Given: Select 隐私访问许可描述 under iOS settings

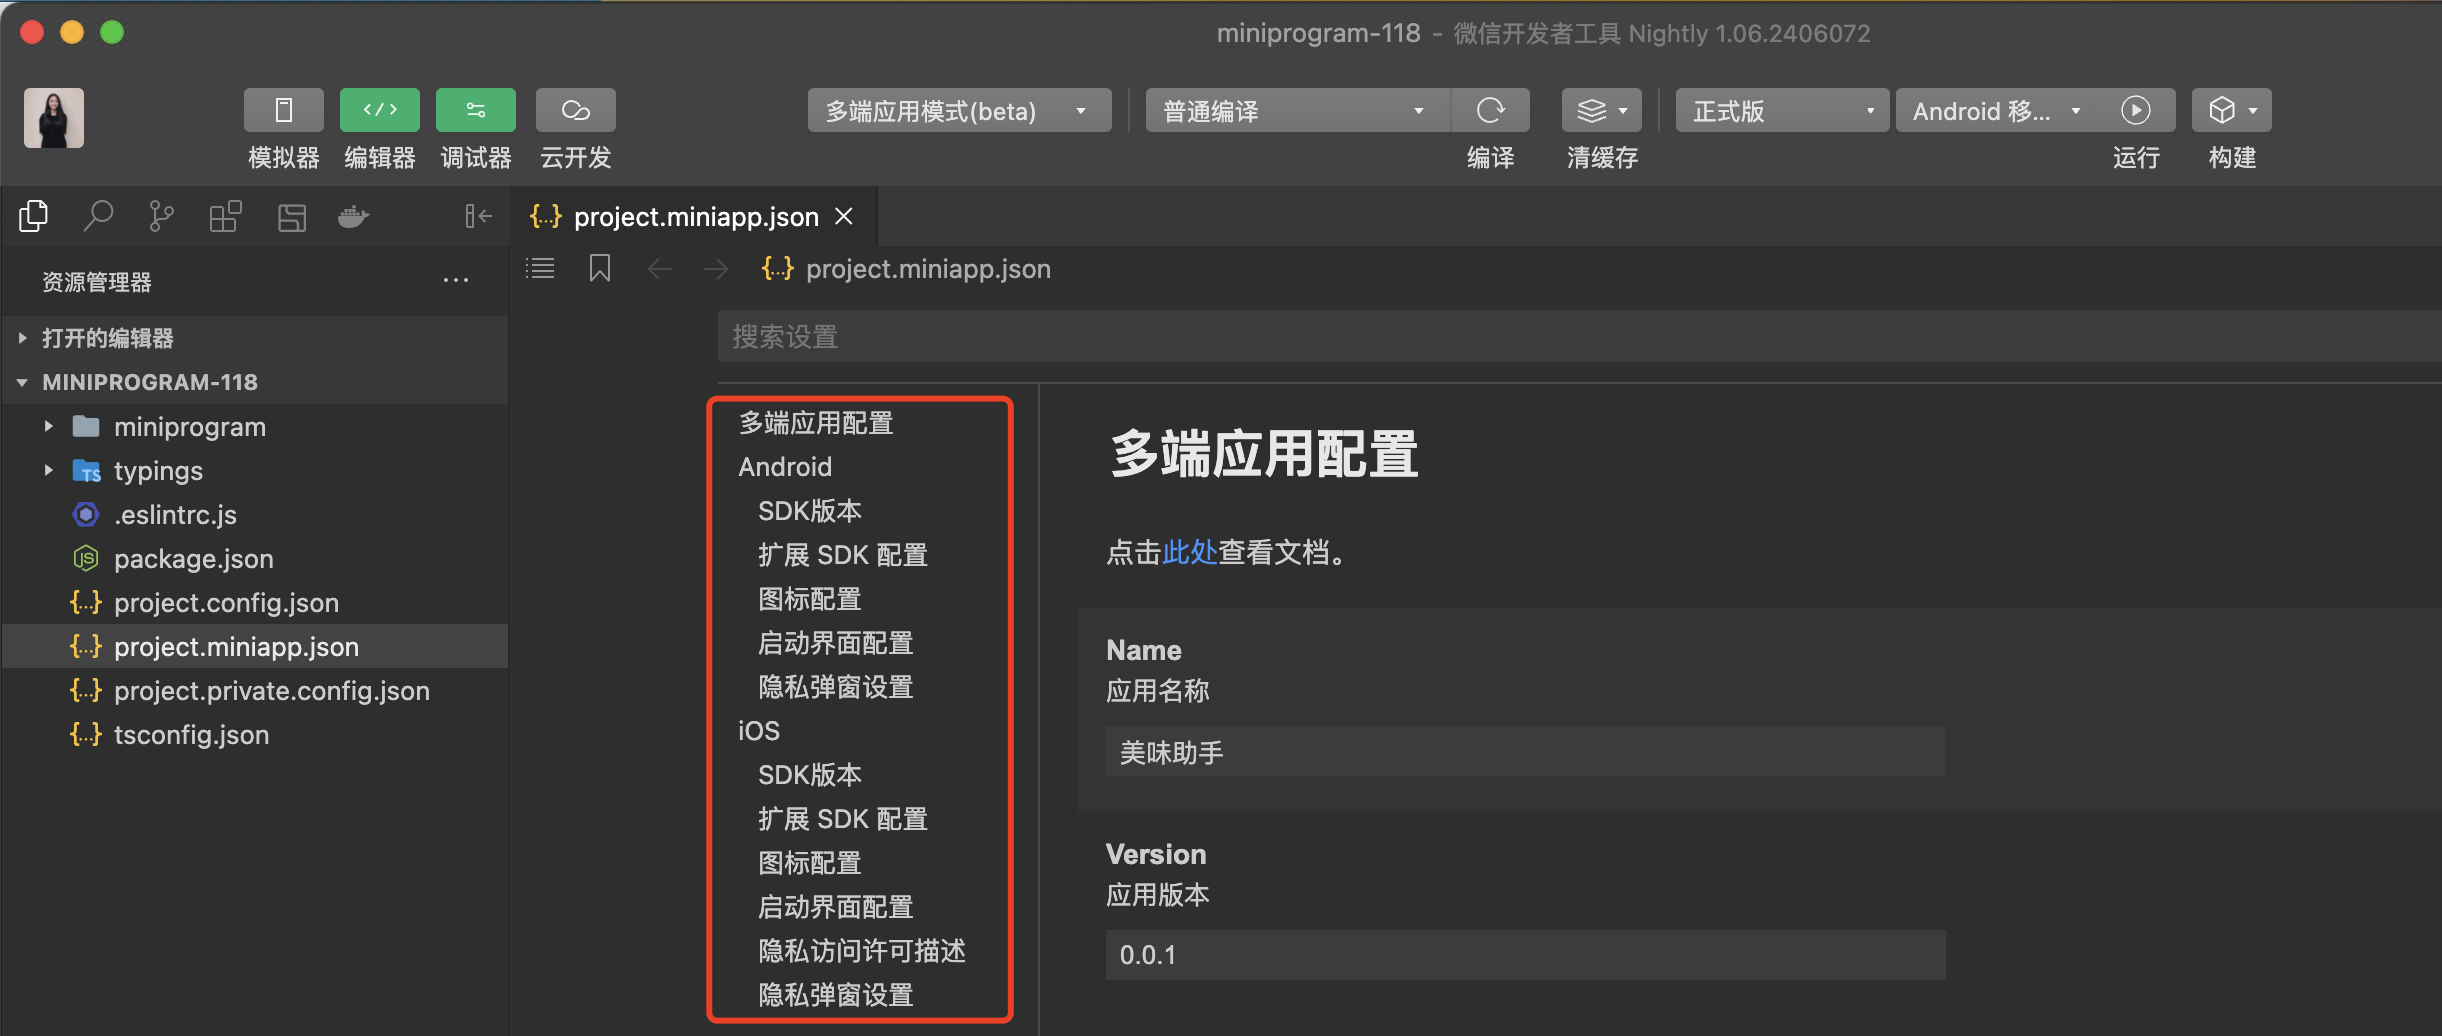Looking at the screenshot, I should tap(861, 951).
